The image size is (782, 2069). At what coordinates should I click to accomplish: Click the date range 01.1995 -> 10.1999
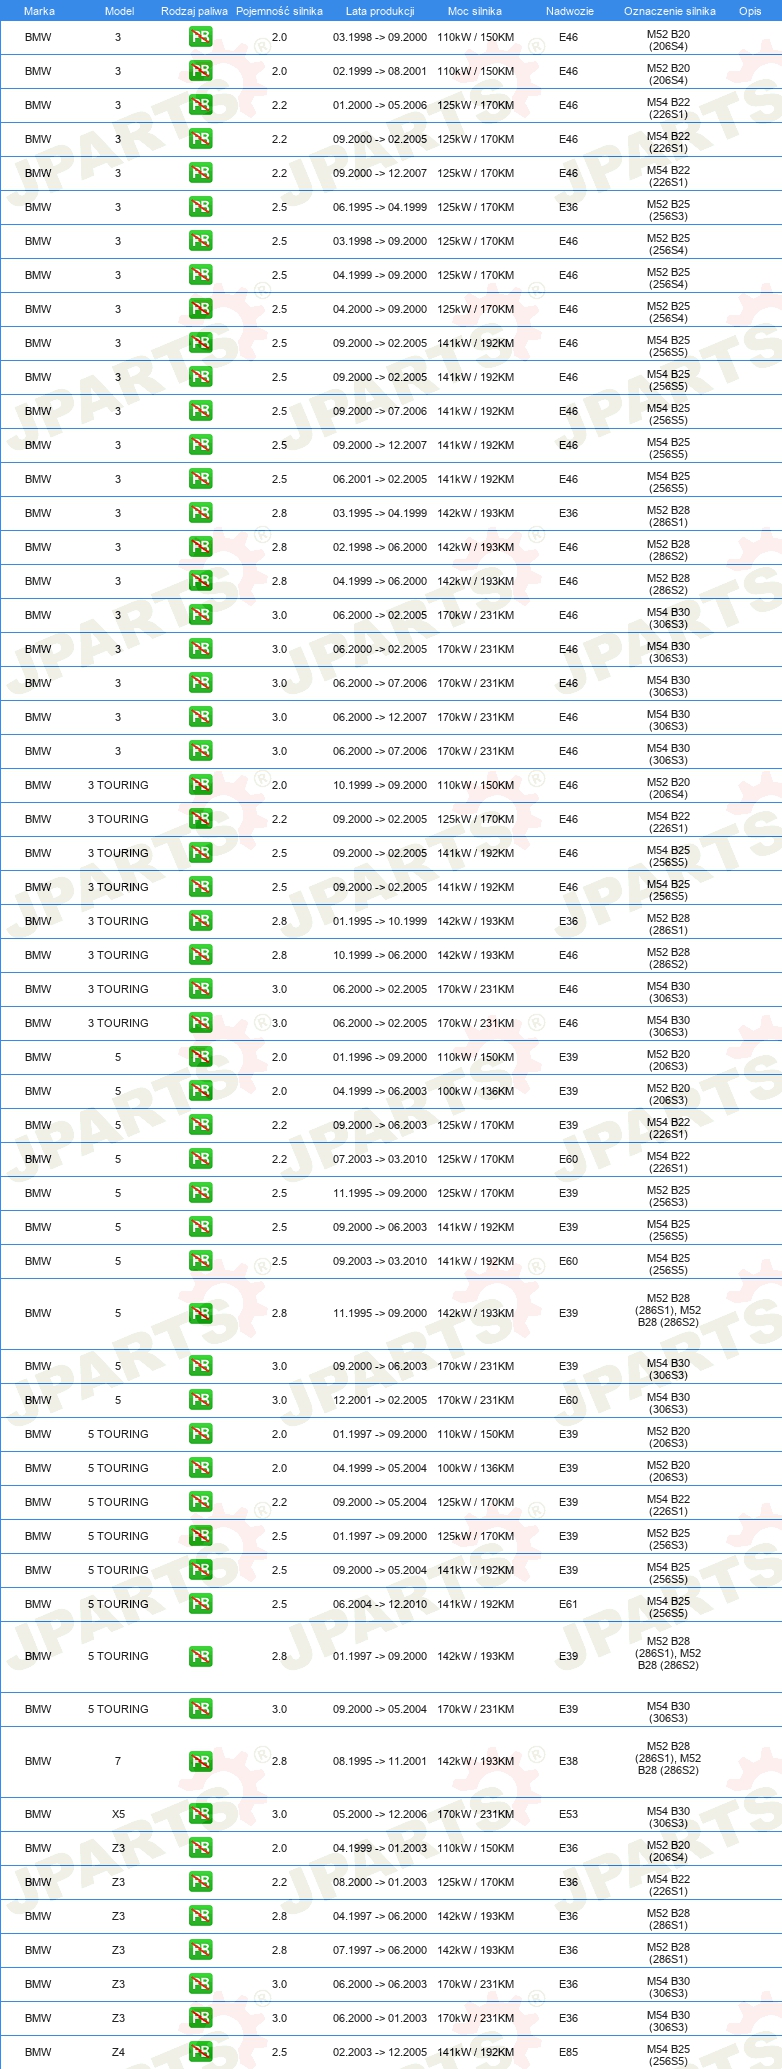tap(380, 921)
